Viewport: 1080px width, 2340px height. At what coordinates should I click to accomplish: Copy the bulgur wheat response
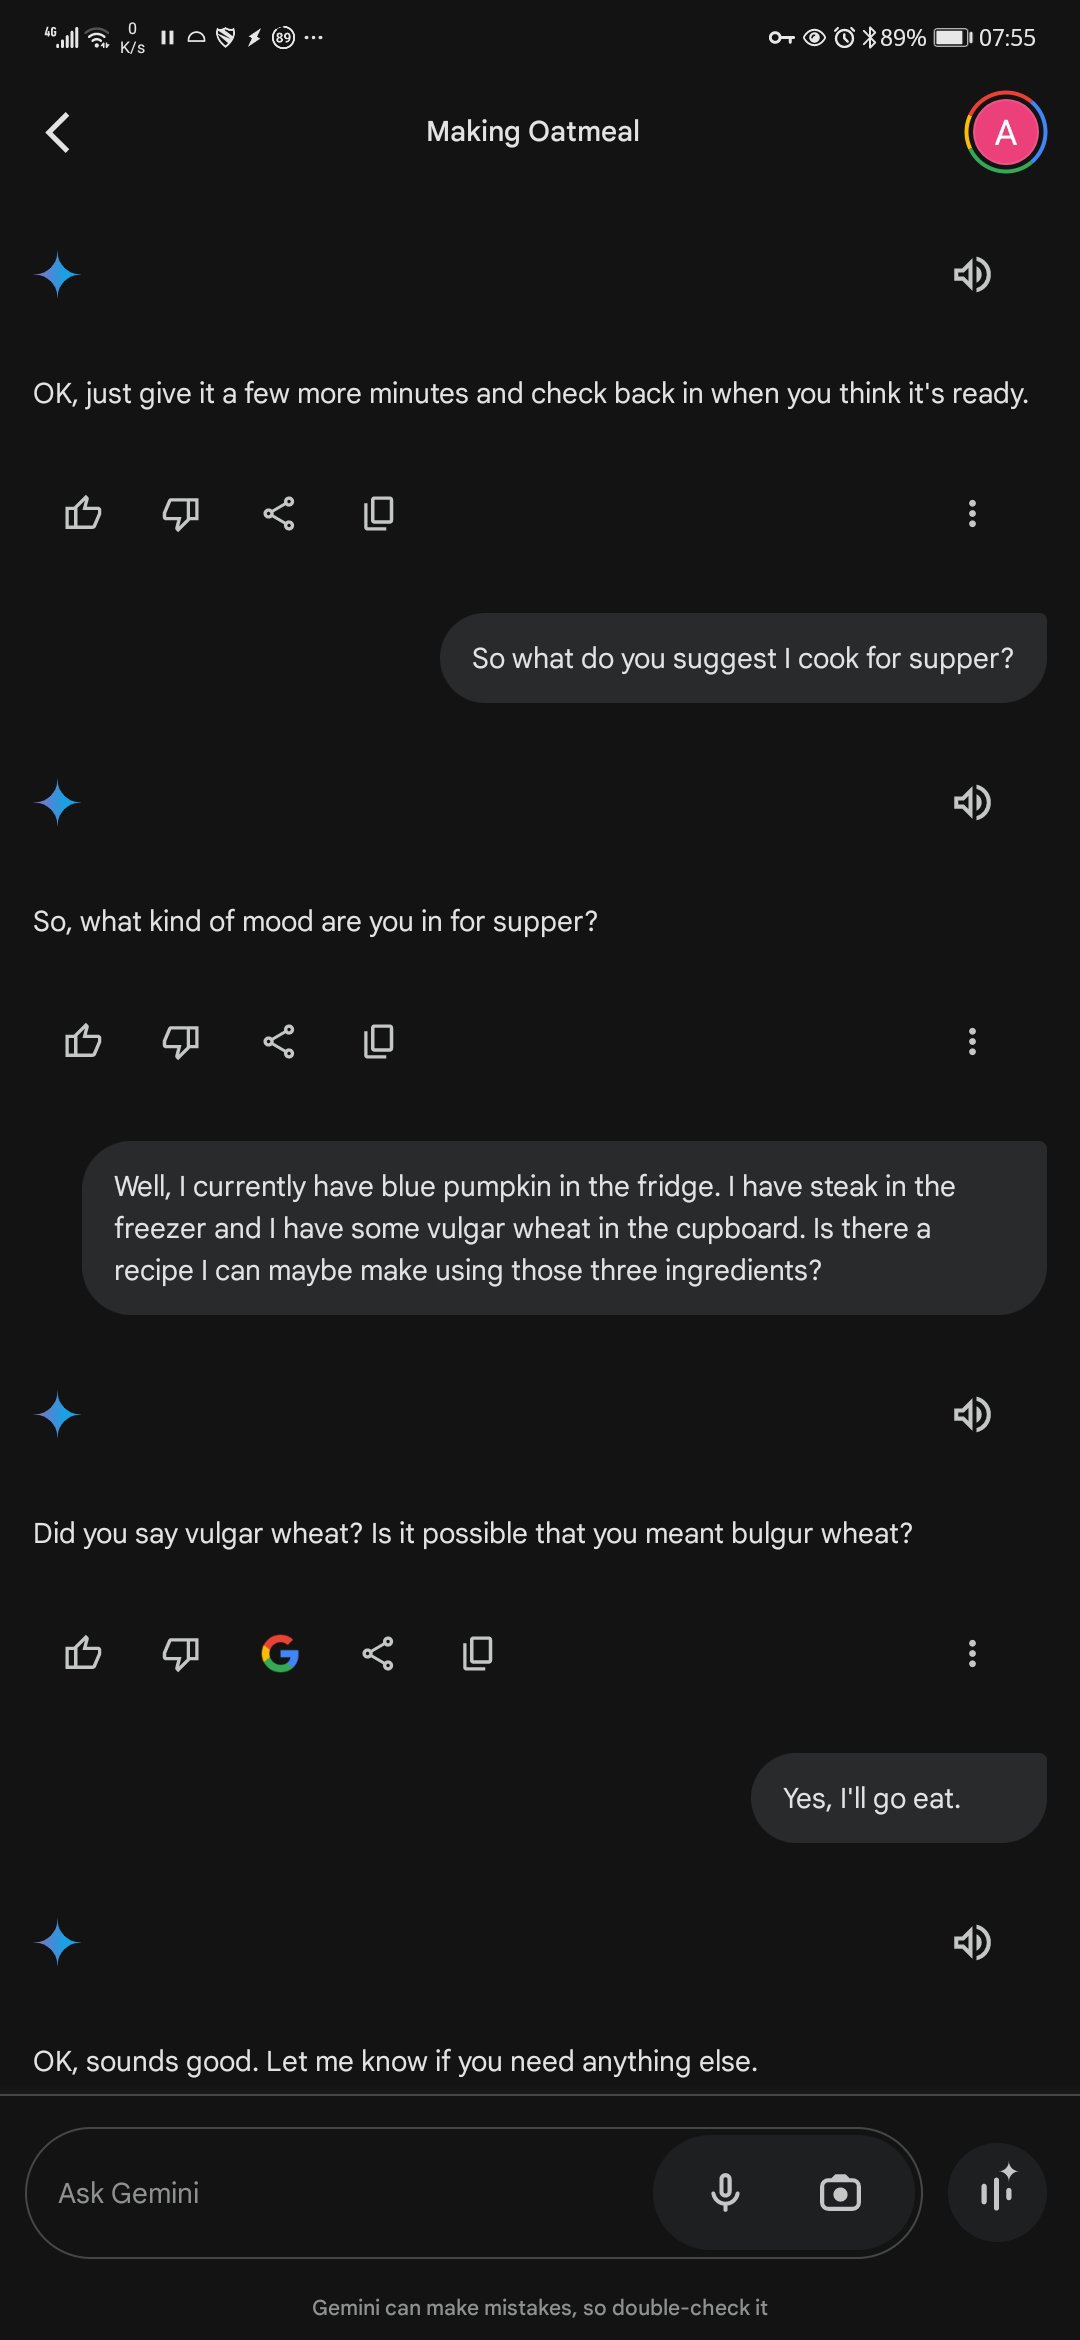(x=477, y=1653)
